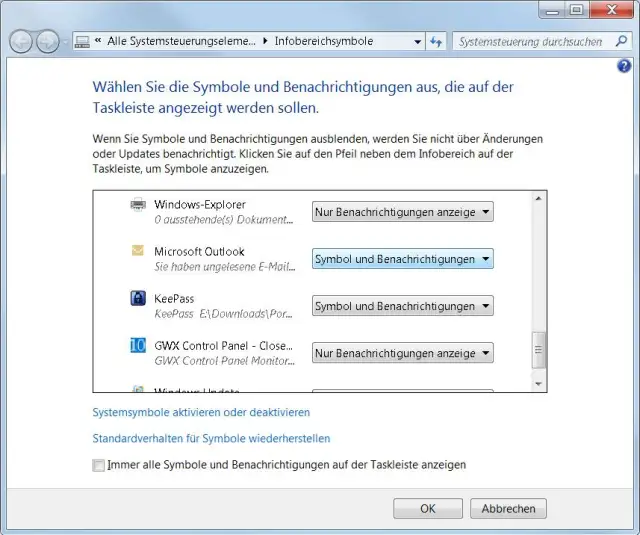The image size is (640, 535).
Task: Select the Microsoft Outlook list entry name
Action: click(199, 251)
